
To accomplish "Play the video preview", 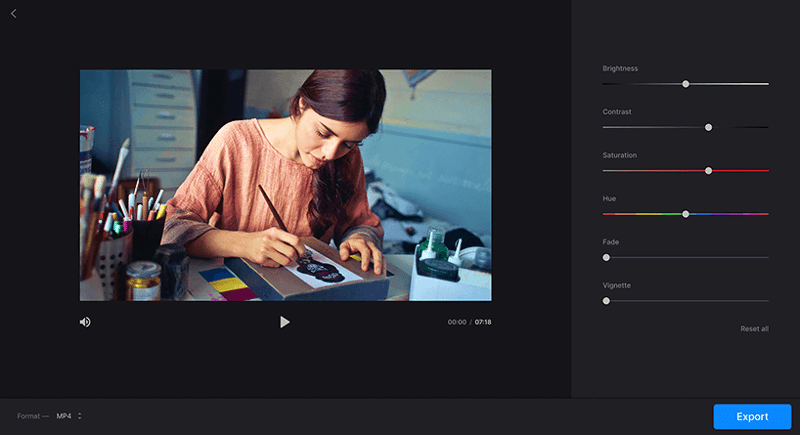I will pos(285,322).
